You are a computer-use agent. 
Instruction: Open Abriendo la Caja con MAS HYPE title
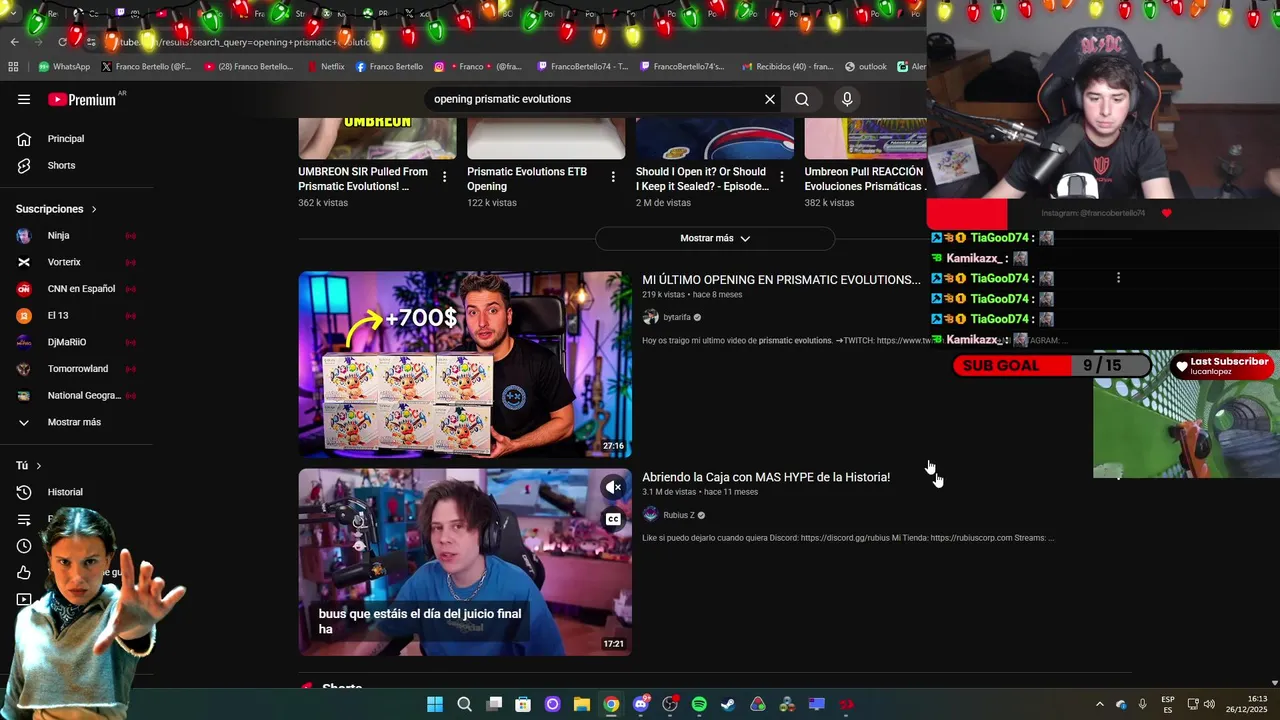[766, 477]
